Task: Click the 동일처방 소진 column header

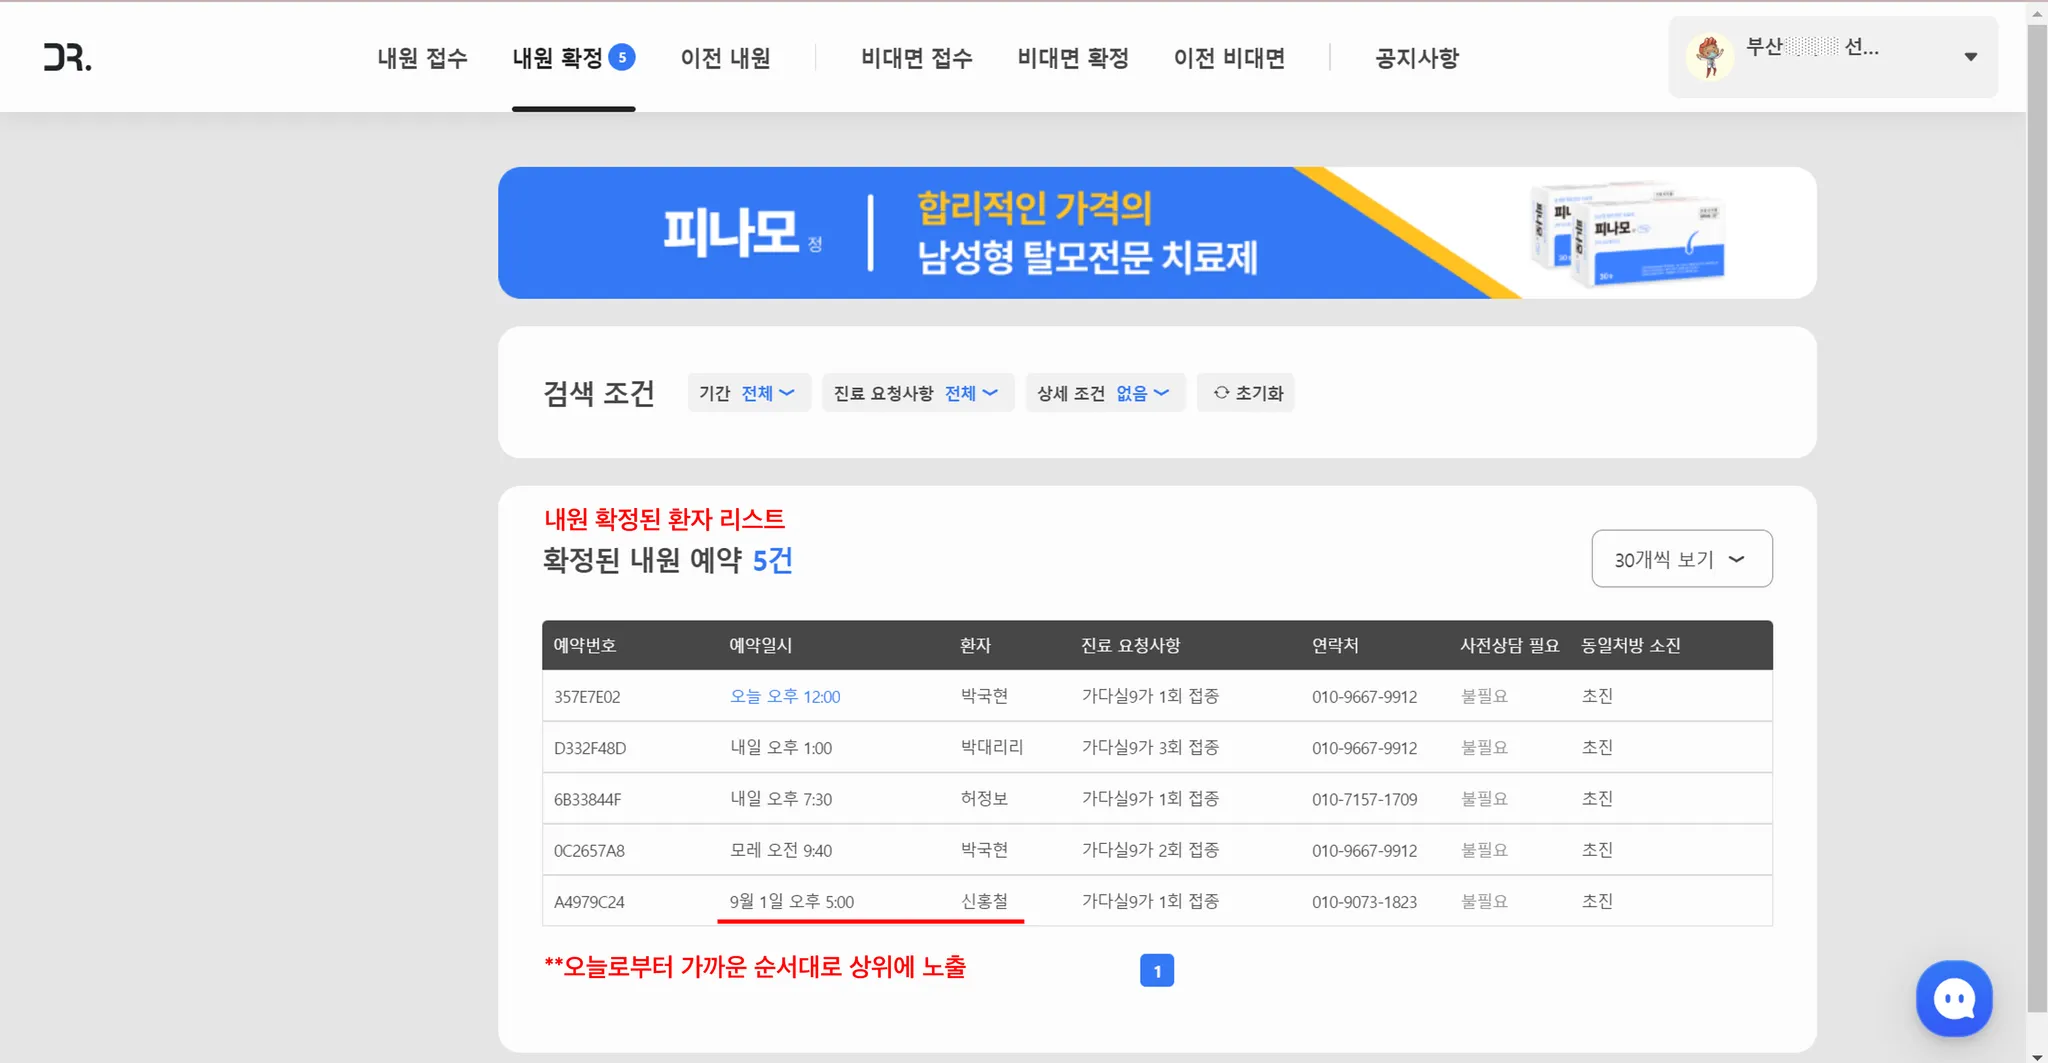Action: click(1631, 645)
